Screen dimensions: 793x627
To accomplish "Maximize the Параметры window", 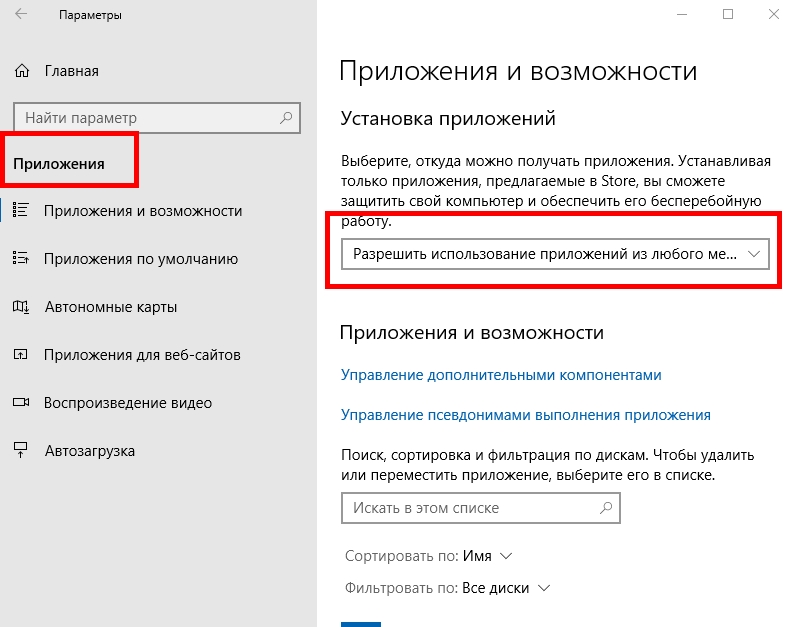I will point(728,14).
